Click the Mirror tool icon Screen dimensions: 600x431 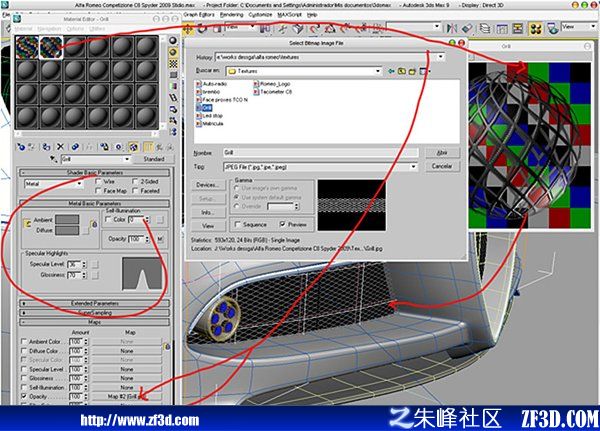452,28
